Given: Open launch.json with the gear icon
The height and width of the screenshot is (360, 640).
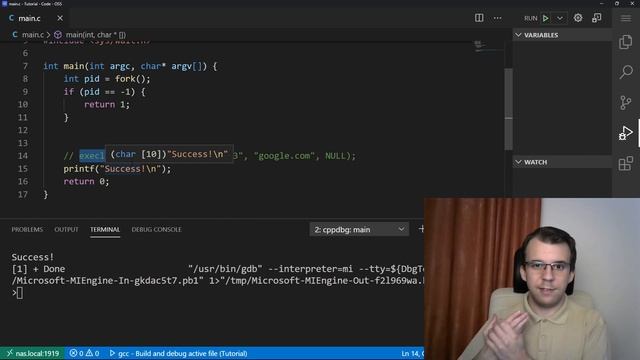Looking at the screenshot, I should (578, 18).
